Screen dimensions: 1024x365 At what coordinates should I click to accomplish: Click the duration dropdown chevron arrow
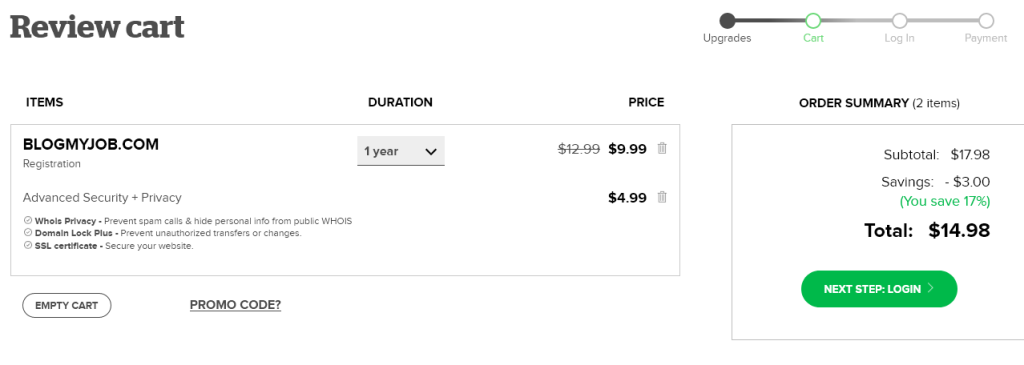click(x=430, y=151)
